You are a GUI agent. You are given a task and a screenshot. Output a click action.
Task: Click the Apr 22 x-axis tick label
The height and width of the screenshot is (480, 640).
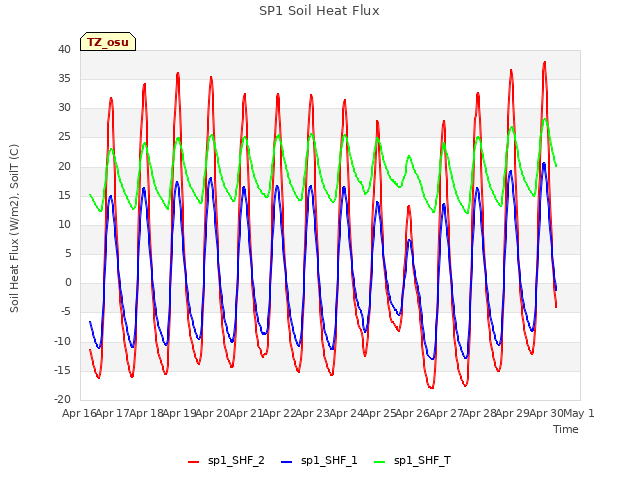(279, 413)
